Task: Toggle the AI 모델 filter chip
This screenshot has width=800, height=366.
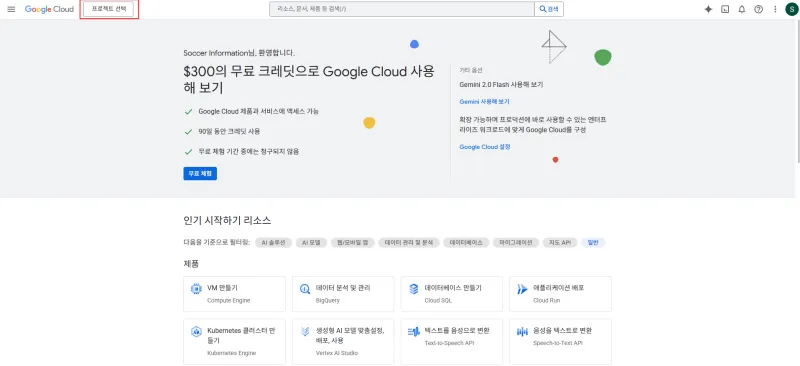Action: pyautogui.click(x=311, y=243)
